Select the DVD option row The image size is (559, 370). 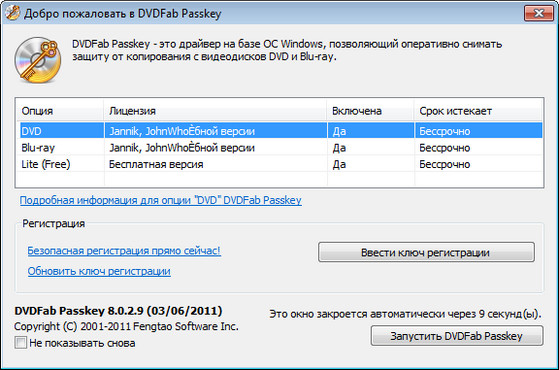281,131
